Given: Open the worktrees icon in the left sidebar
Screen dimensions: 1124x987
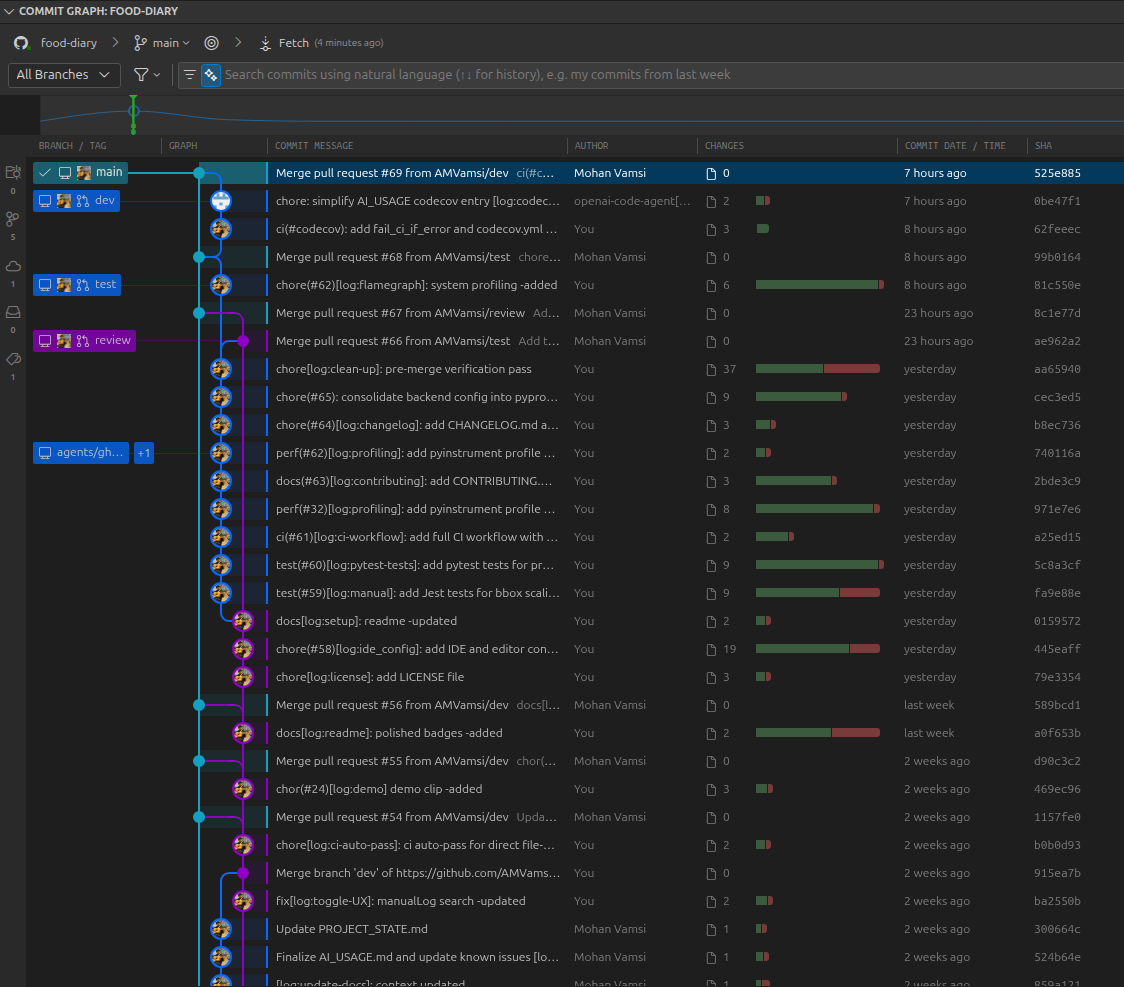Looking at the screenshot, I should (13, 172).
